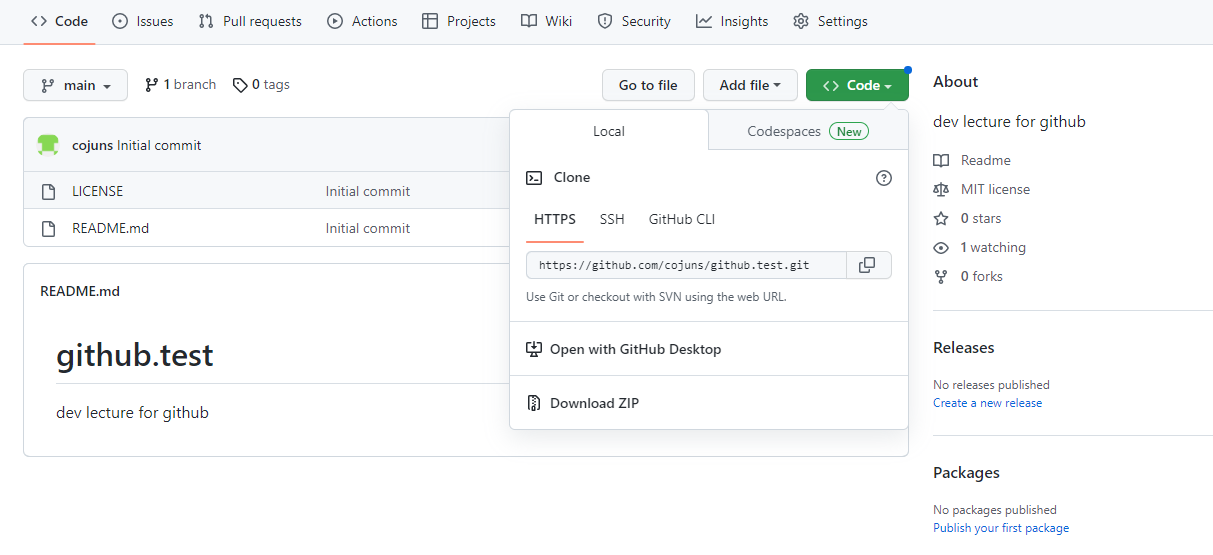
Task: Click the scales icon next to MIT license
Action: (941, 189)
